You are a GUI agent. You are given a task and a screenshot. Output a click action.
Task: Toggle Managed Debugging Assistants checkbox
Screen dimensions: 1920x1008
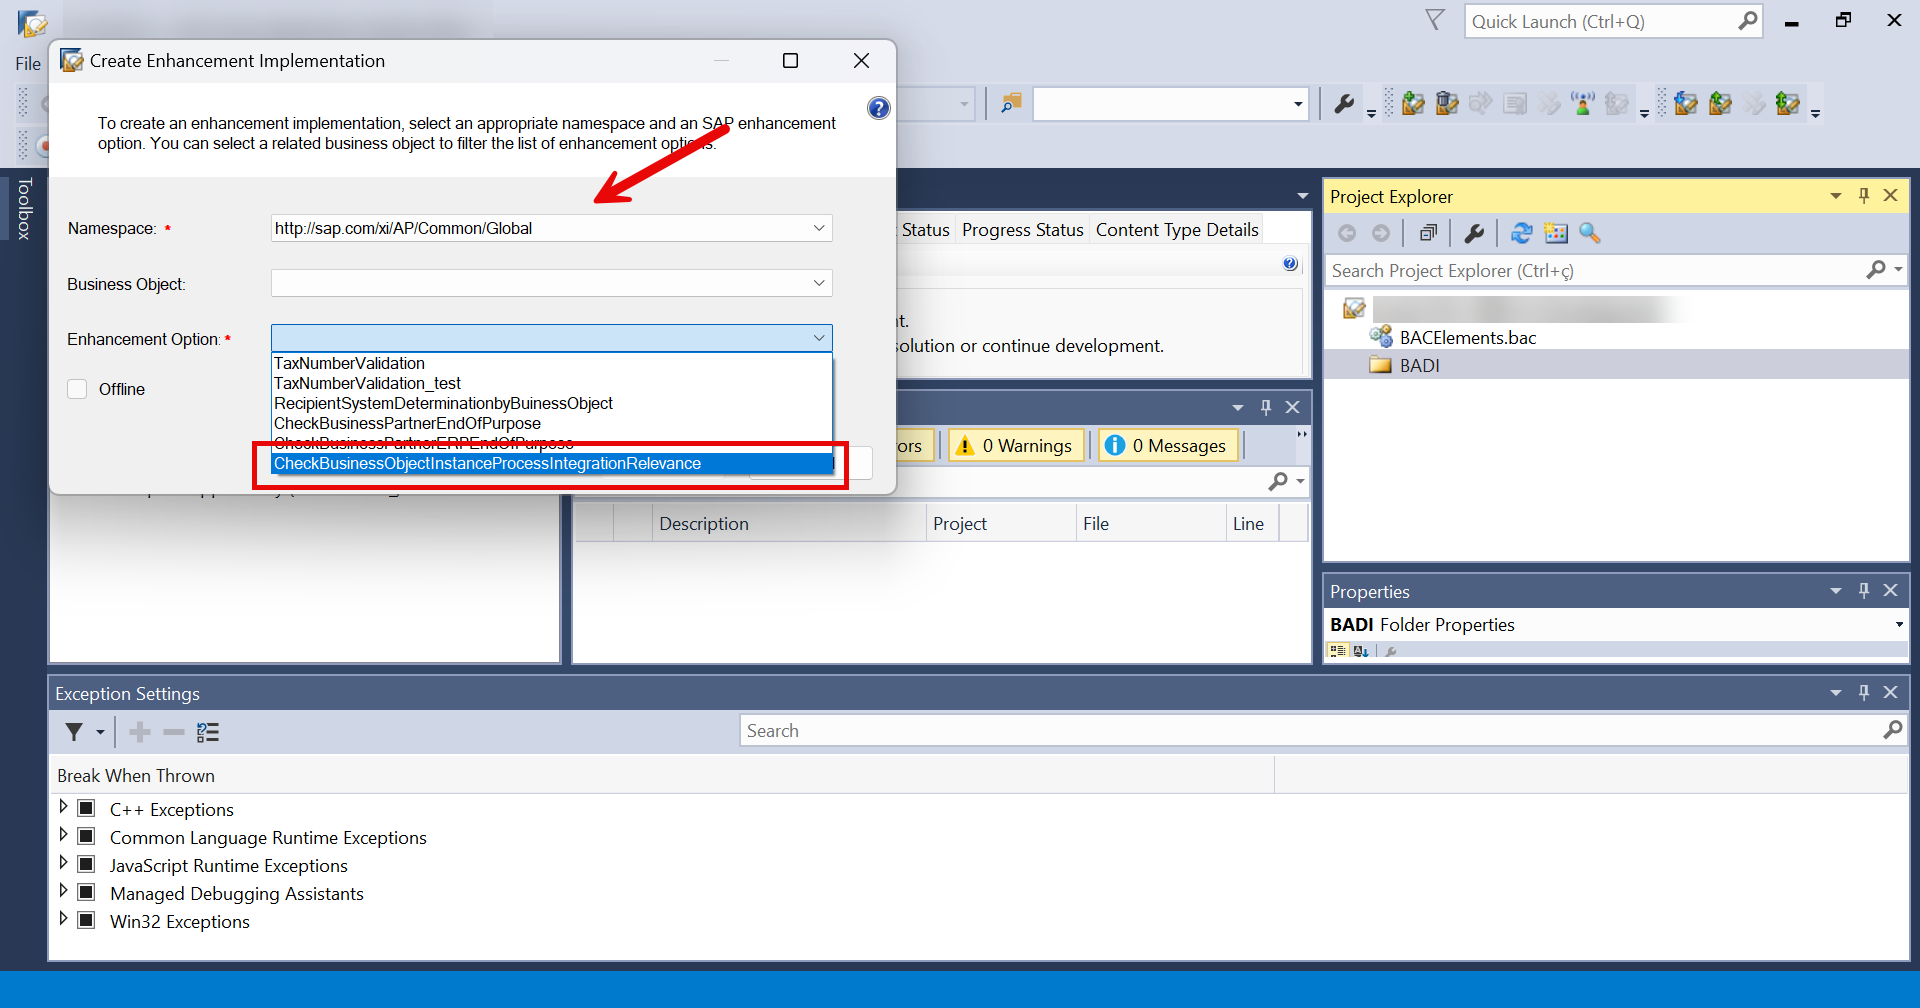pyautogui.click(x=86, y=892)
